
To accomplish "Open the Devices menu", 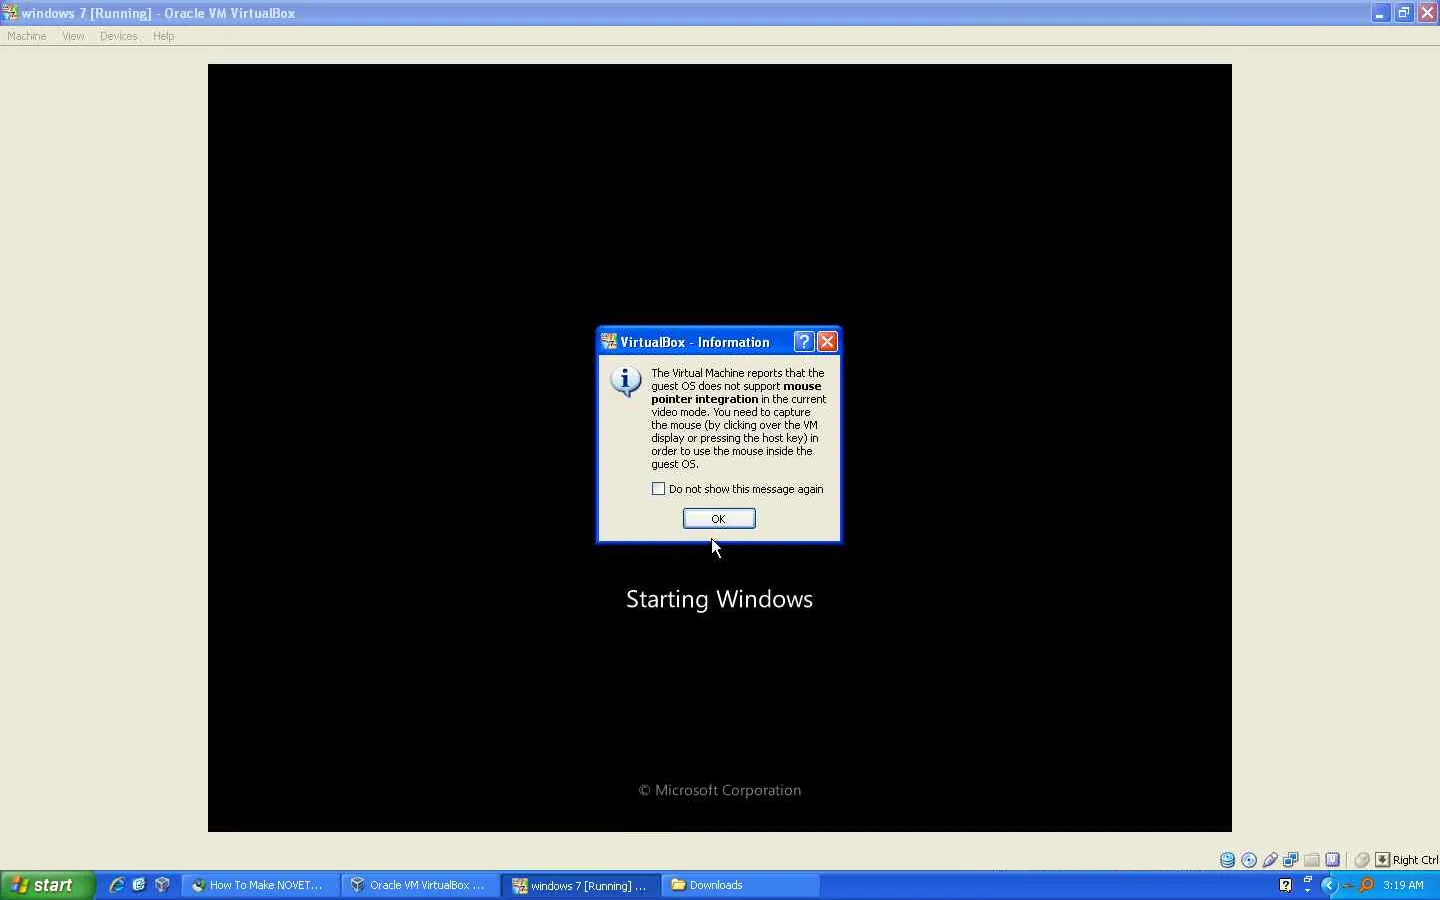I will pos(118,36).
